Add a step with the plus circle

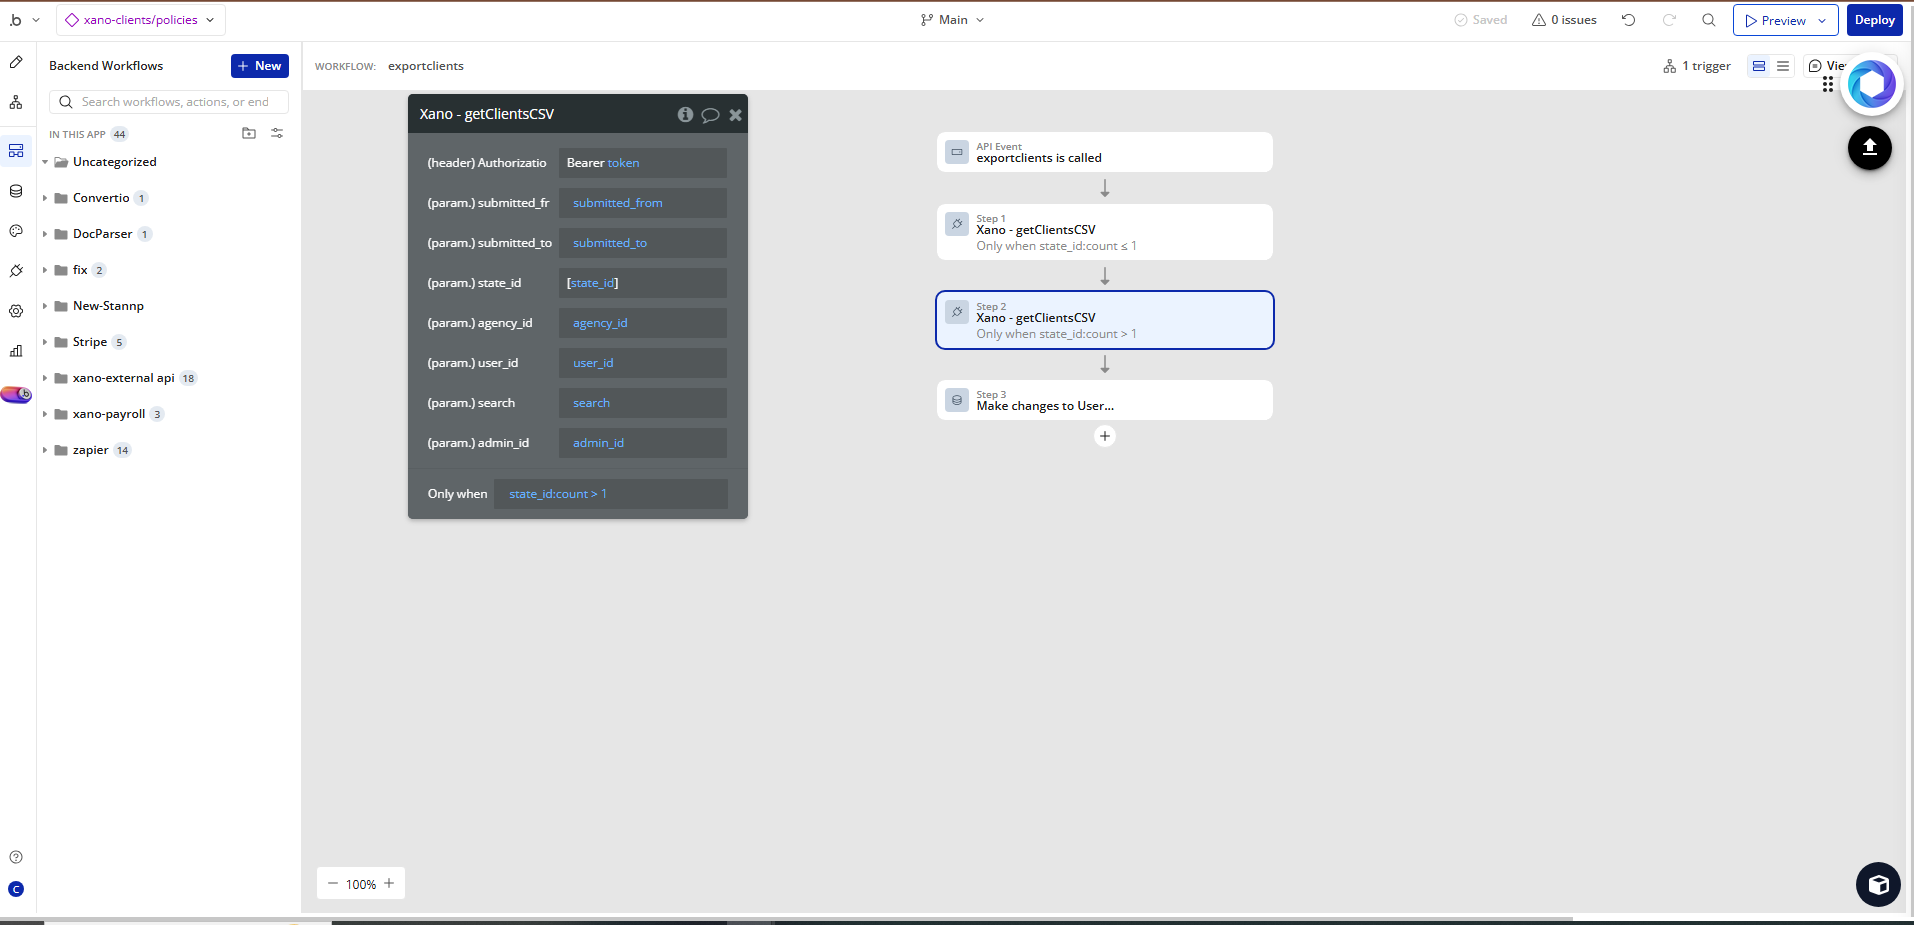coord(1105,436)
